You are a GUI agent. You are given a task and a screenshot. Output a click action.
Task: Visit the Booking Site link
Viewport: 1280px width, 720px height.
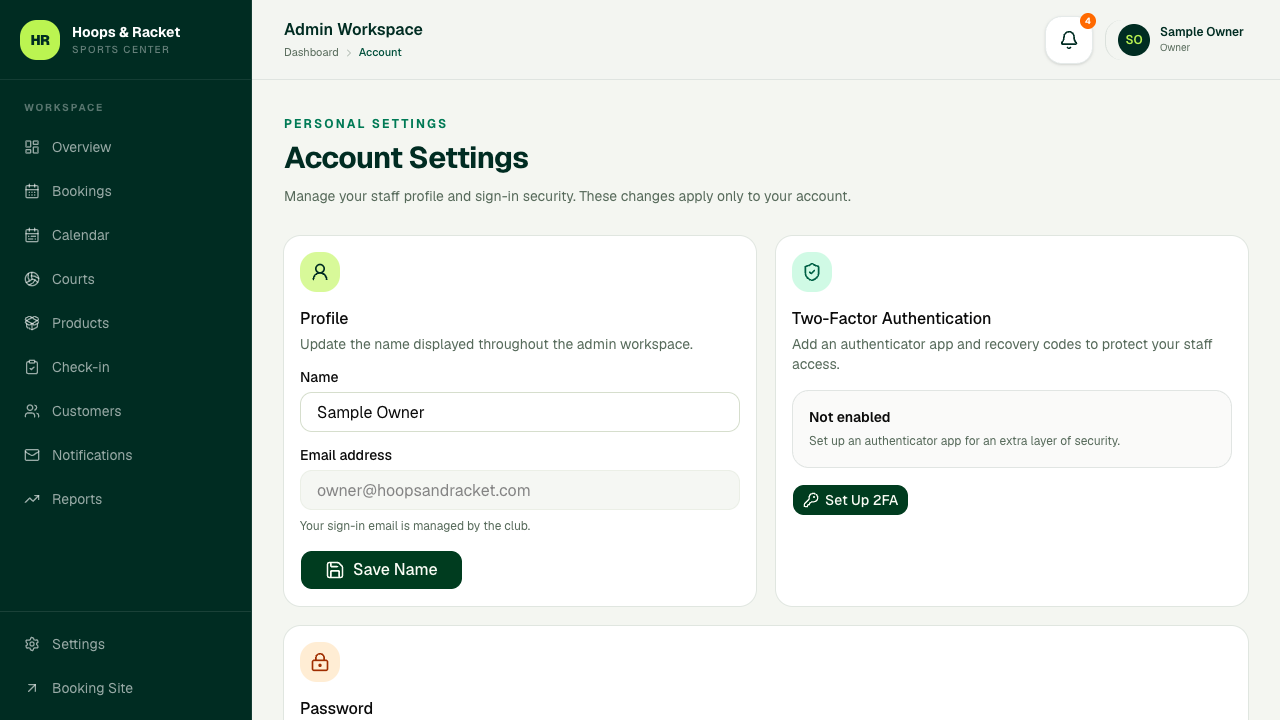click(x=126, y=688)
